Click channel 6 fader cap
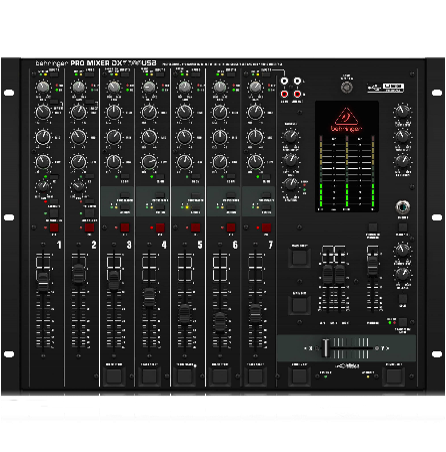Viewport: 446px width, 452px height. tap(220, 322)
